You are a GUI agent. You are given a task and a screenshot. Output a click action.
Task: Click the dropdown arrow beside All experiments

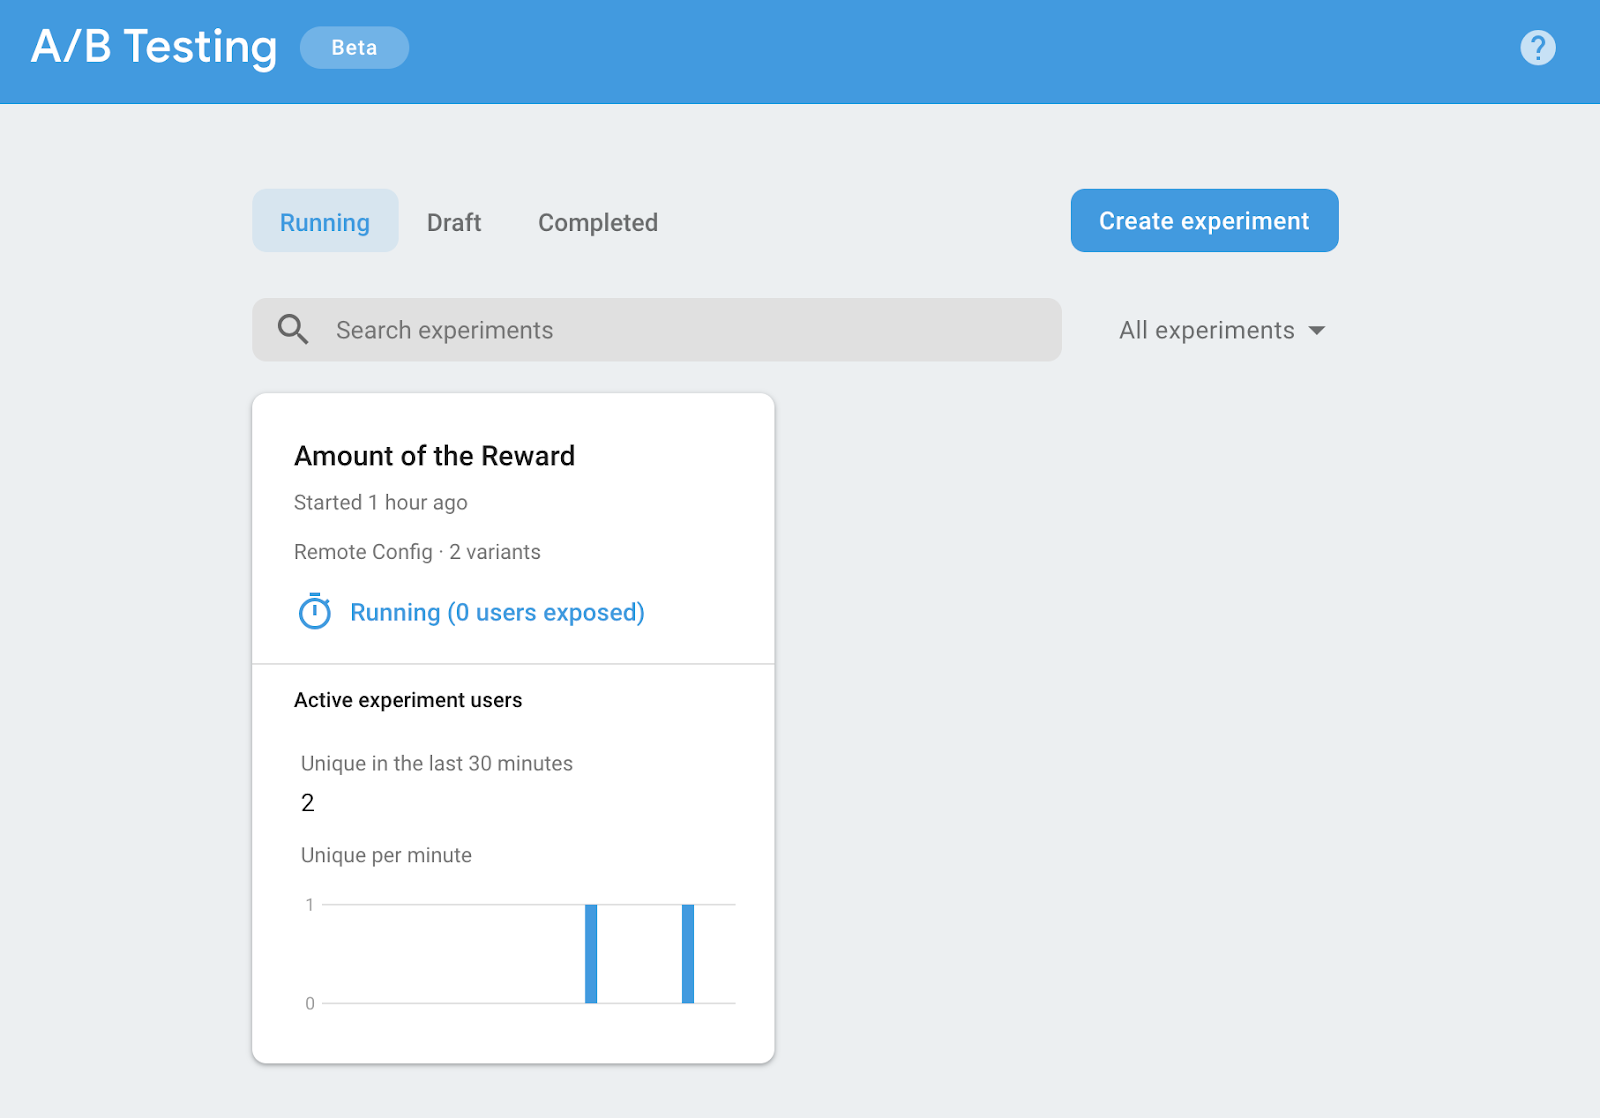pos(1317,331)
